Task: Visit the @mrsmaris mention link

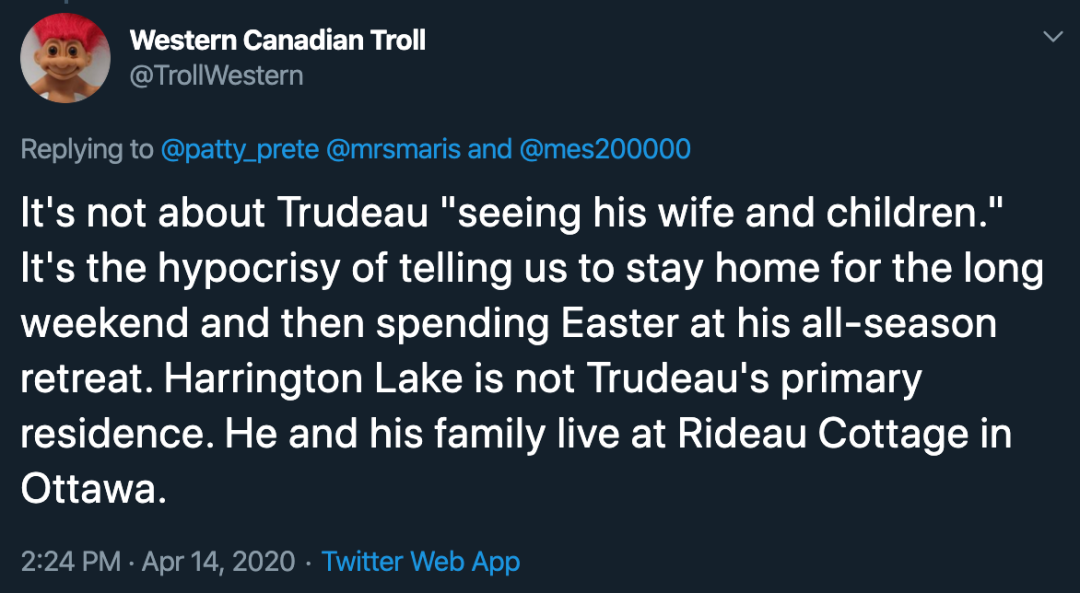Action: [394, 150]
